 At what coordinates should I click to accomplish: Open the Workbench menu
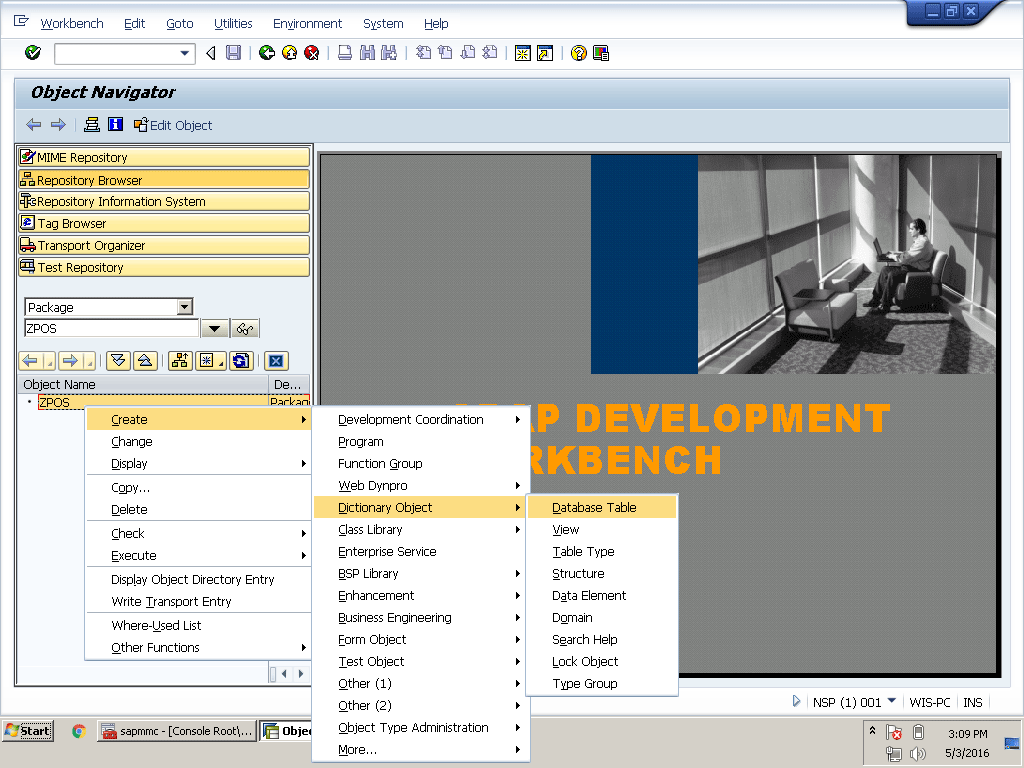click(72, 24)
